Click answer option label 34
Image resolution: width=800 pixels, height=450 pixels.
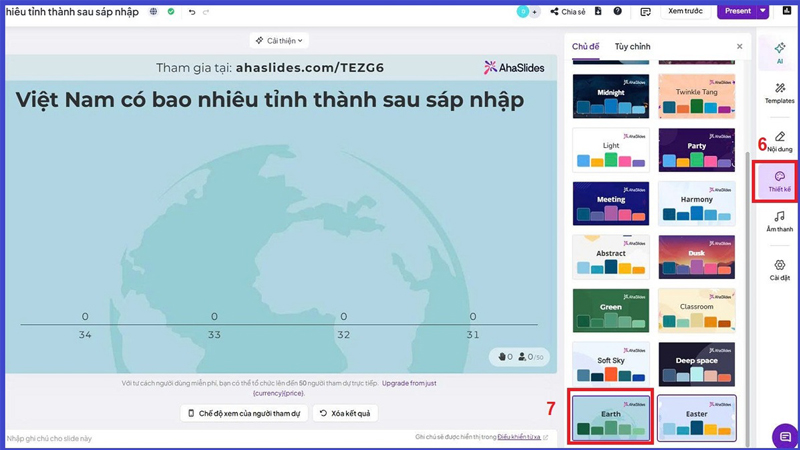(85, 335)
